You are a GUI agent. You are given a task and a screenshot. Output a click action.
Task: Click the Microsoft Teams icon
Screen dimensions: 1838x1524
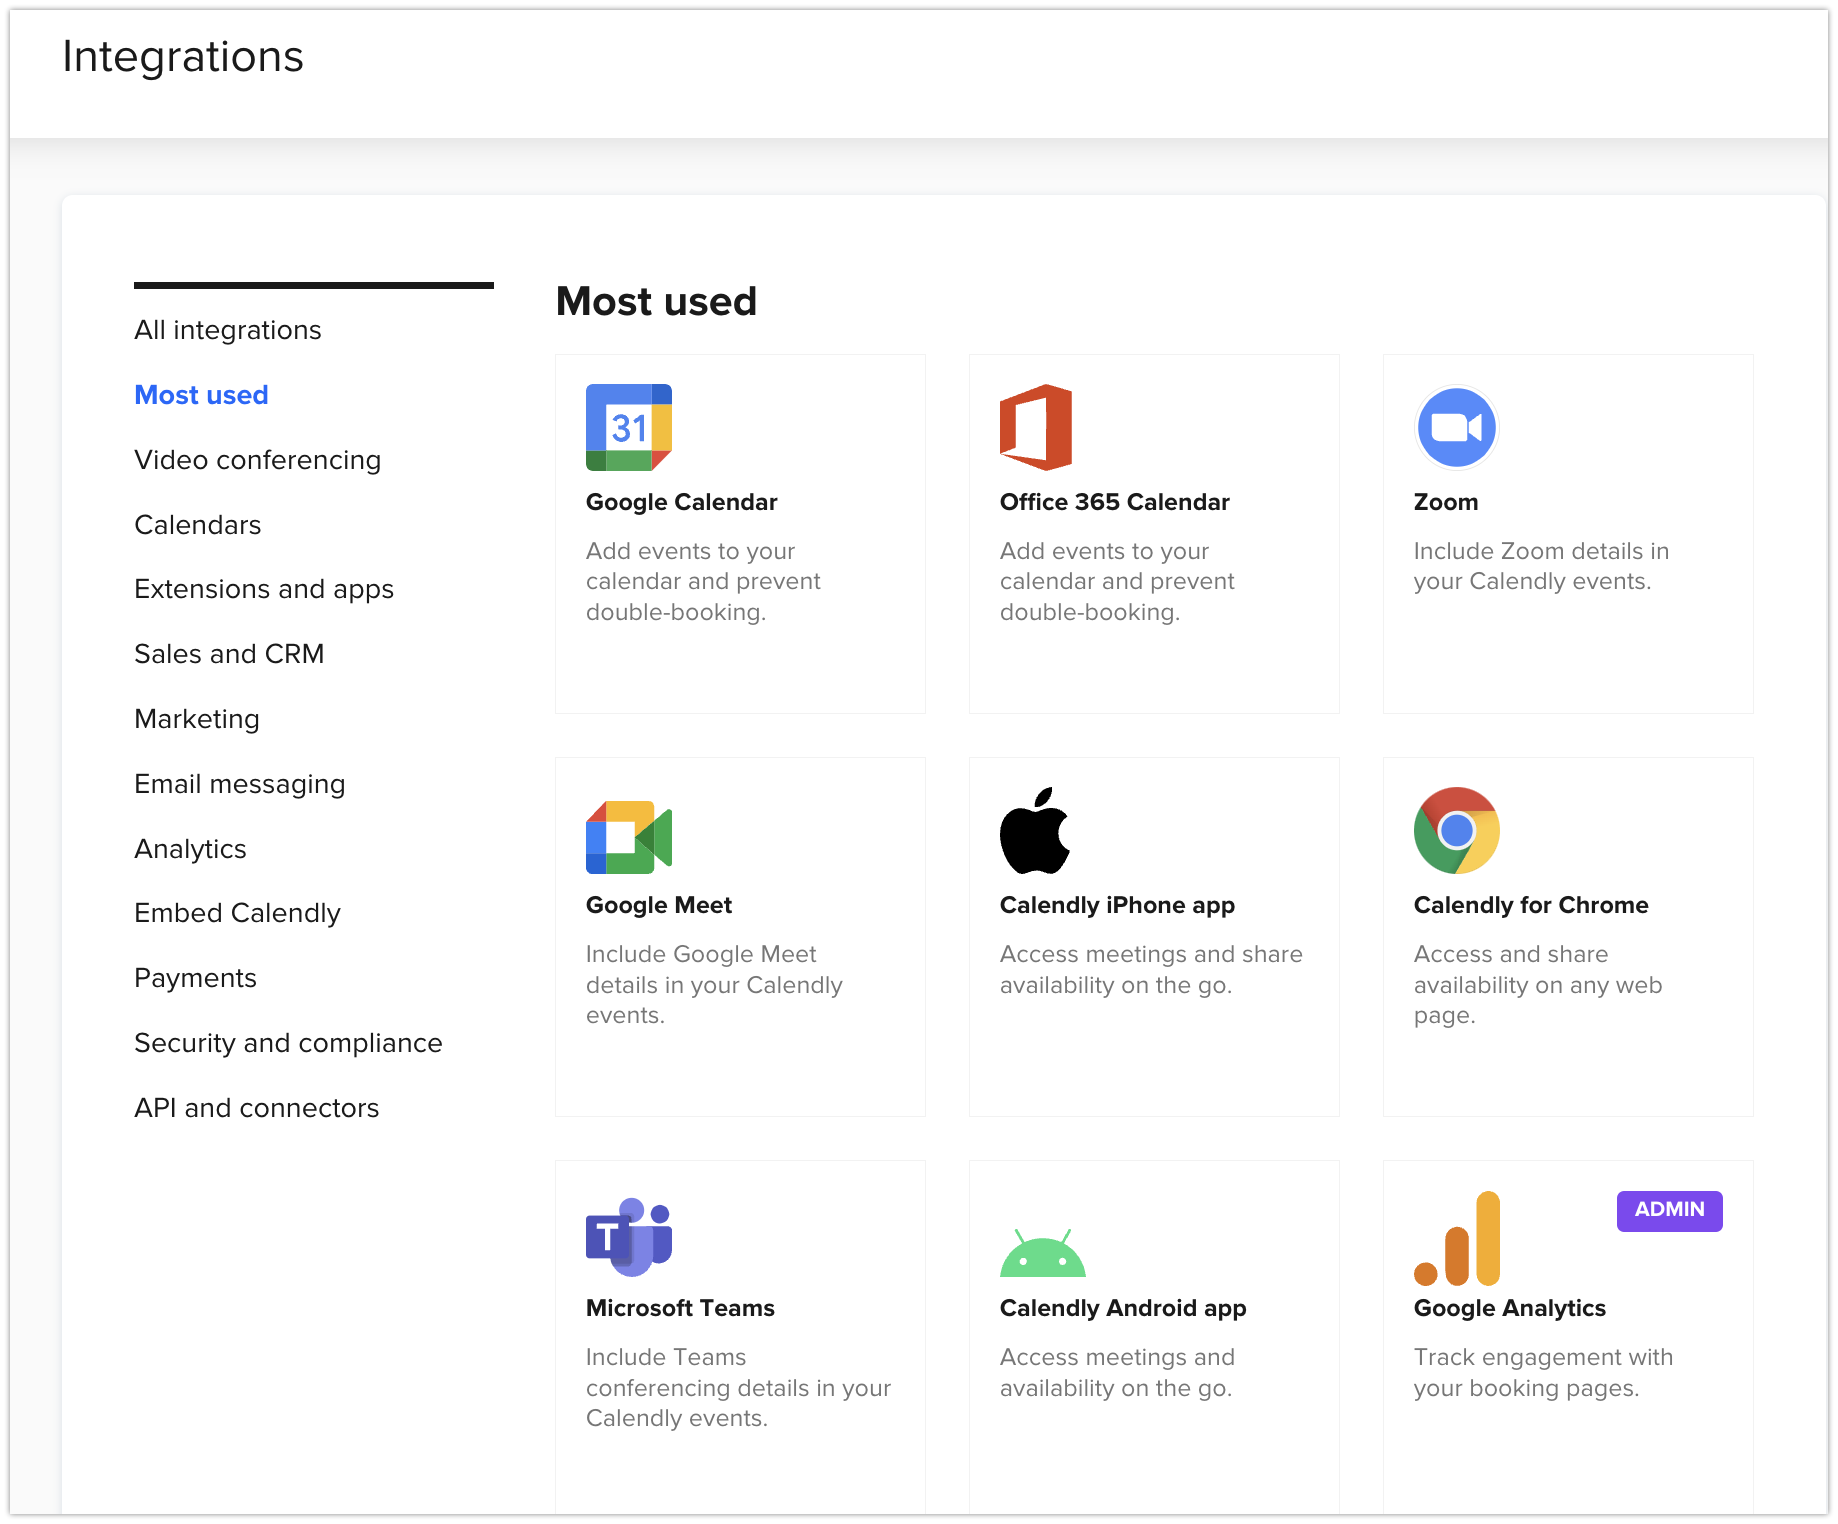click(629, 1236)
